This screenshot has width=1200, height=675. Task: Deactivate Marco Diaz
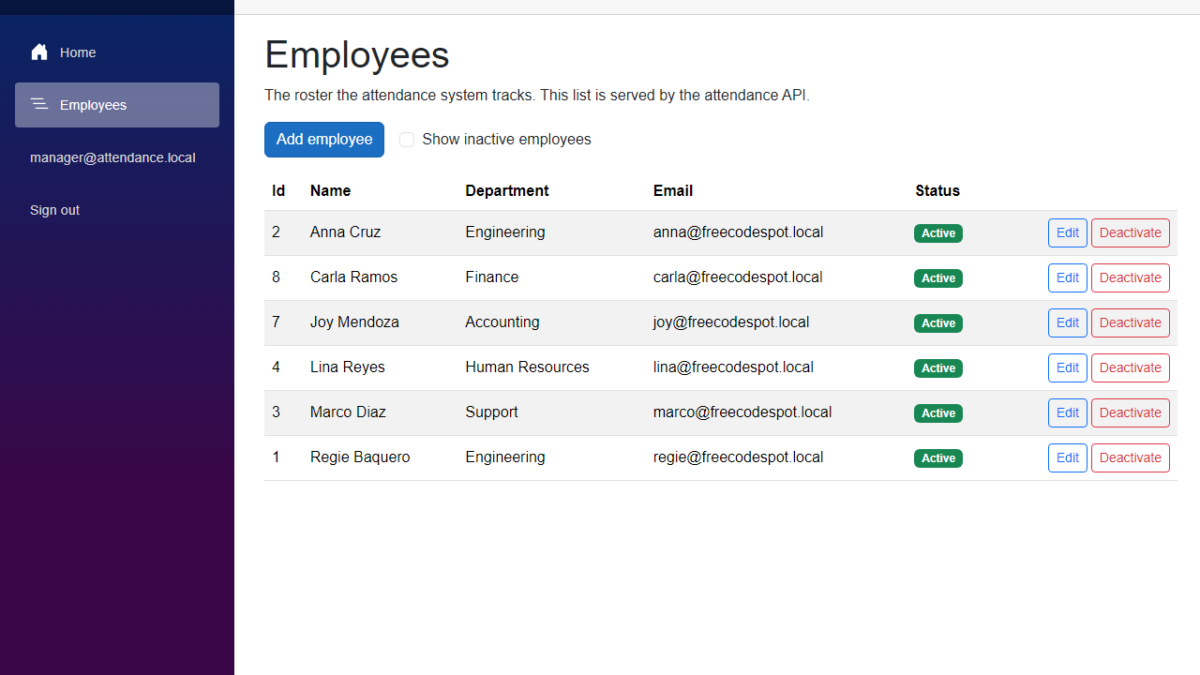[1130, 413]
